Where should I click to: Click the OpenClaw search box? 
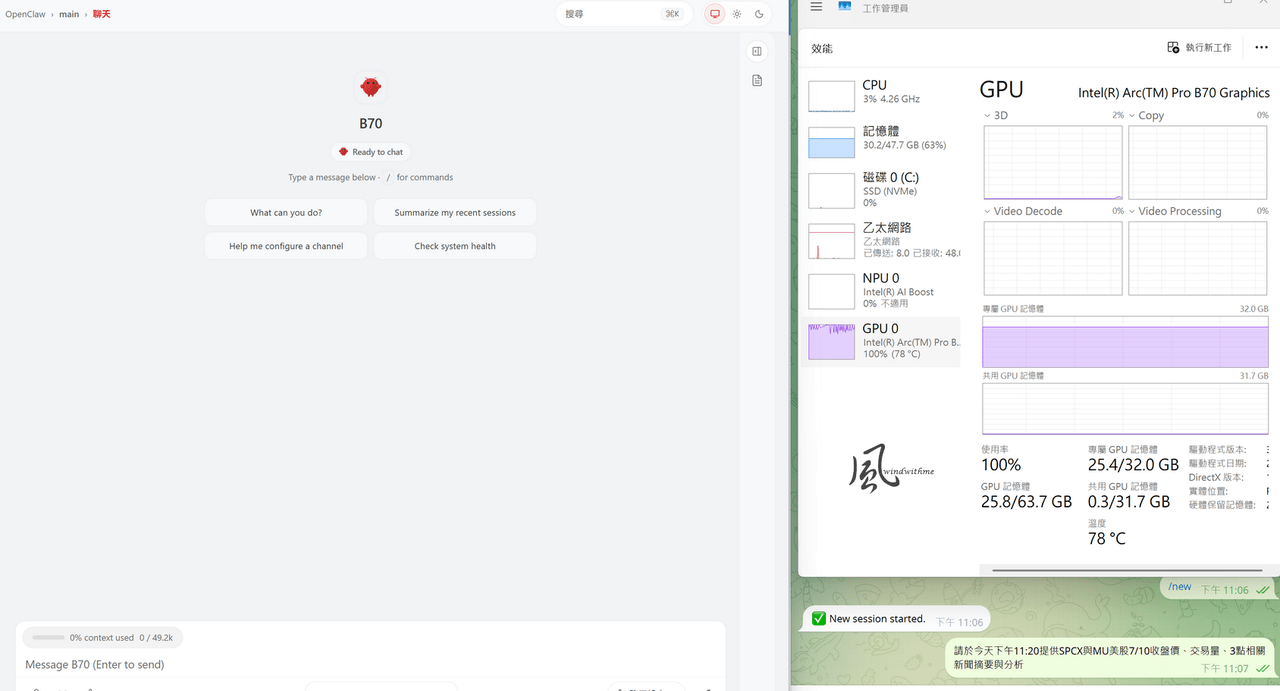click(x=625, y=14)
